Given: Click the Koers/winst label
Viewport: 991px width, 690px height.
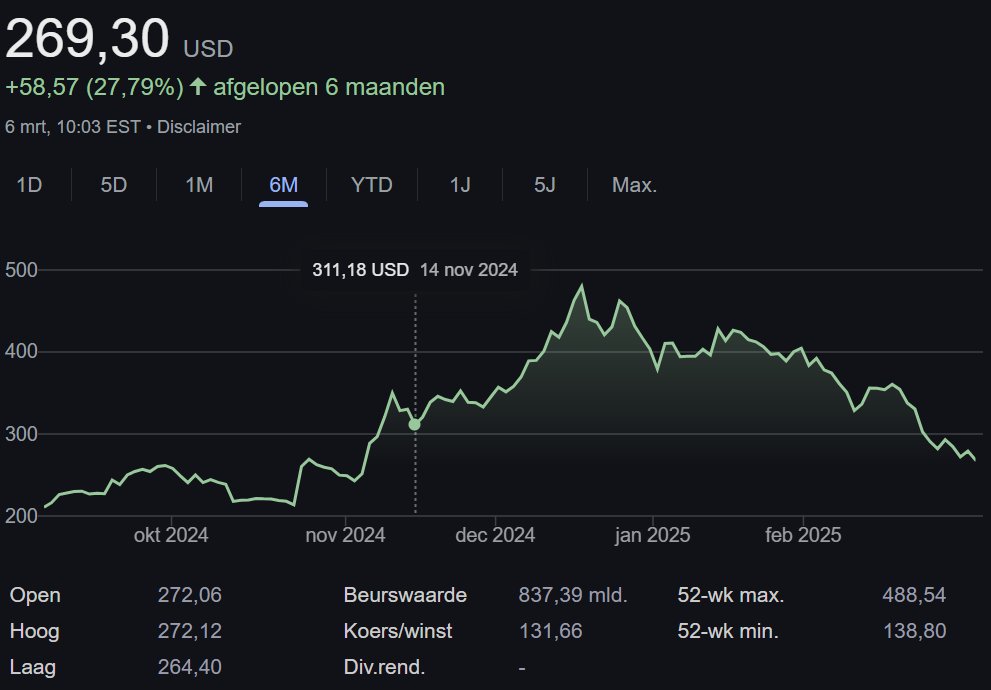Looking at the screenshot, I should coord(398,631).
